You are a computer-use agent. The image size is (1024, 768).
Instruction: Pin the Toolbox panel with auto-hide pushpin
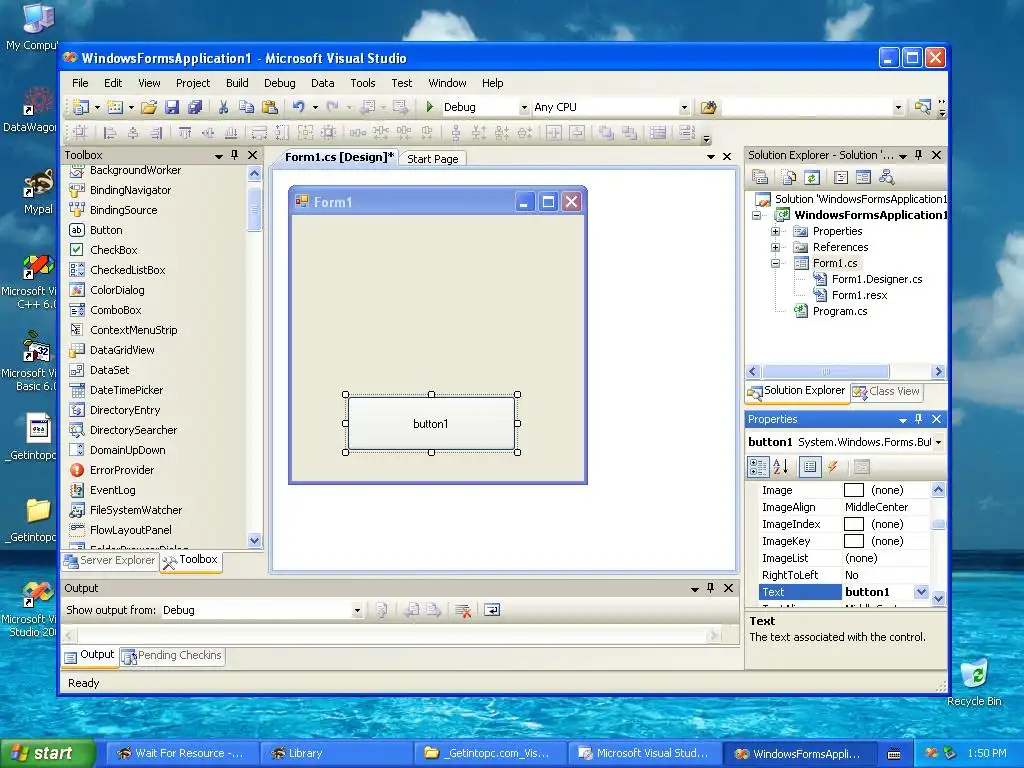pos(234,155)
